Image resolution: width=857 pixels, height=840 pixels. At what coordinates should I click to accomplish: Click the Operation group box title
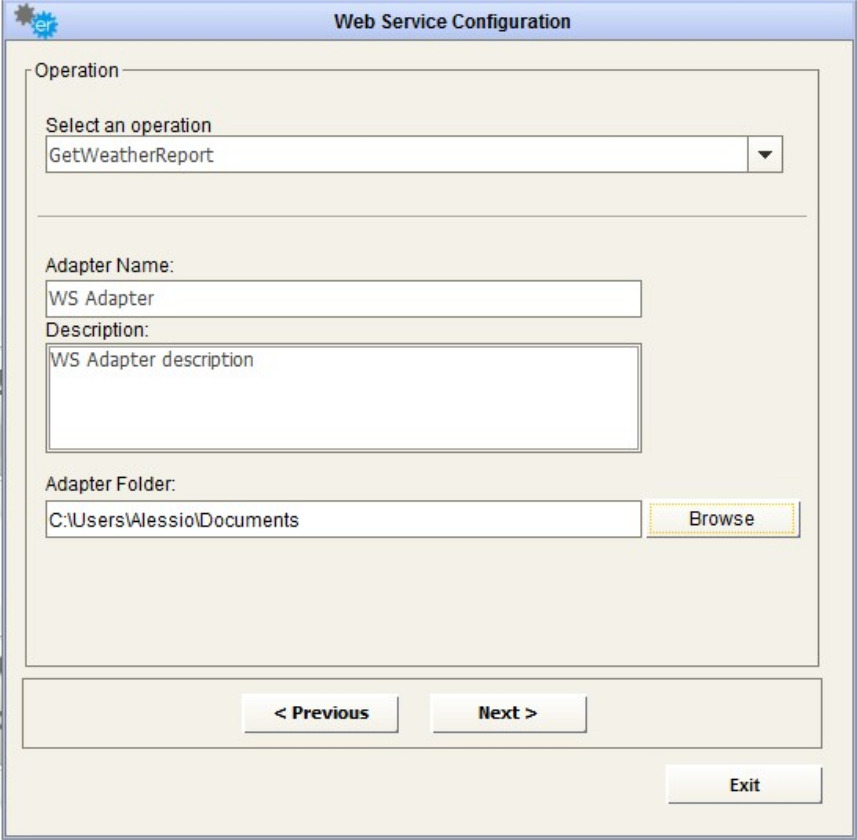click(76, 71)
